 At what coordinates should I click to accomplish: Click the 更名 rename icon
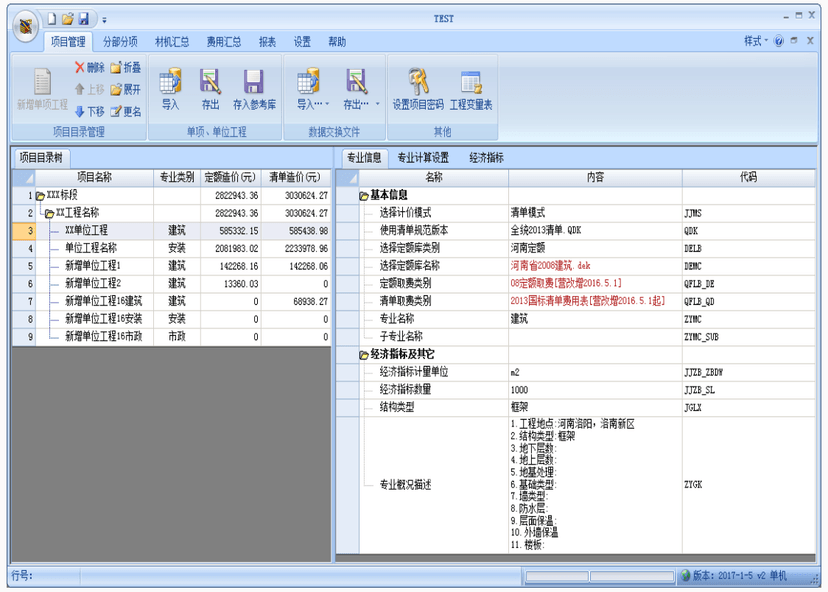(x=116, y=111)
